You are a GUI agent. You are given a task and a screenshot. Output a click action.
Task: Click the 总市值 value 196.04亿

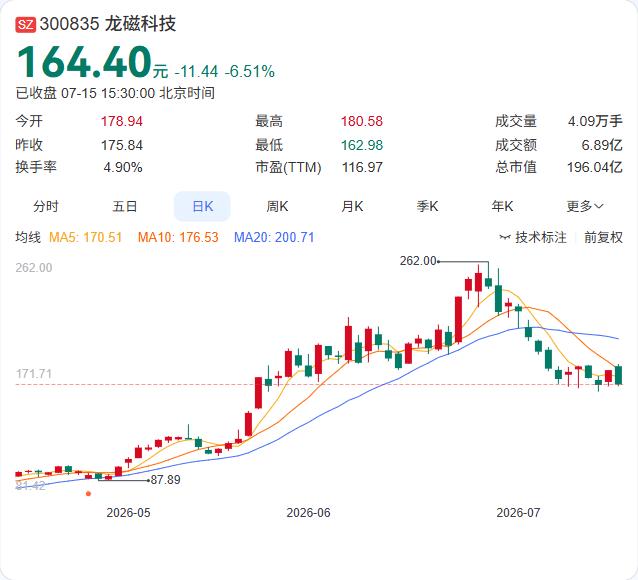[595, 167]
